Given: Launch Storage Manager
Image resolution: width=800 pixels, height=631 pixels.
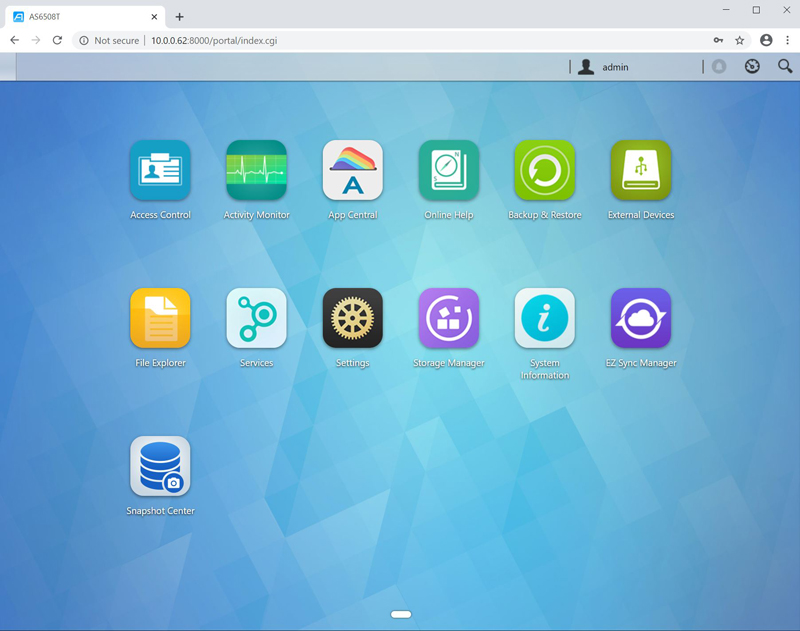Looking at the screenshot, I should (448, 318).
